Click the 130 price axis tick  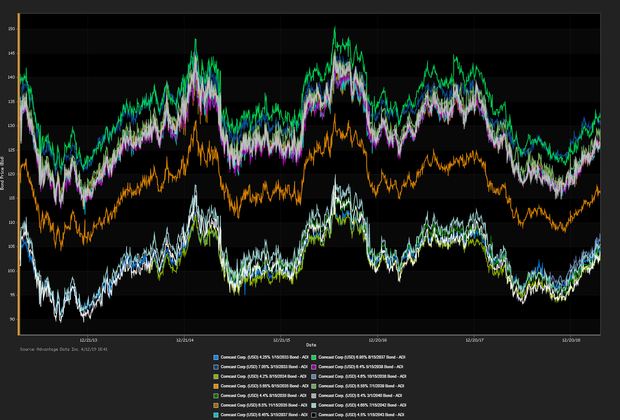[x=11, y=126]
